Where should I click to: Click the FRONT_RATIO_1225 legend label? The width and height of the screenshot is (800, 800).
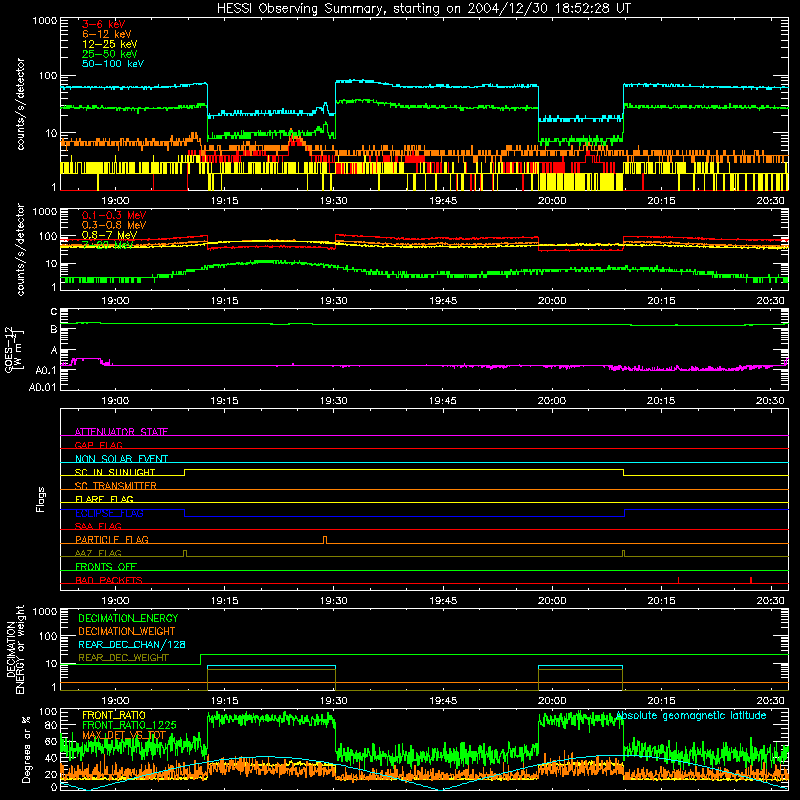click(129, 725)
